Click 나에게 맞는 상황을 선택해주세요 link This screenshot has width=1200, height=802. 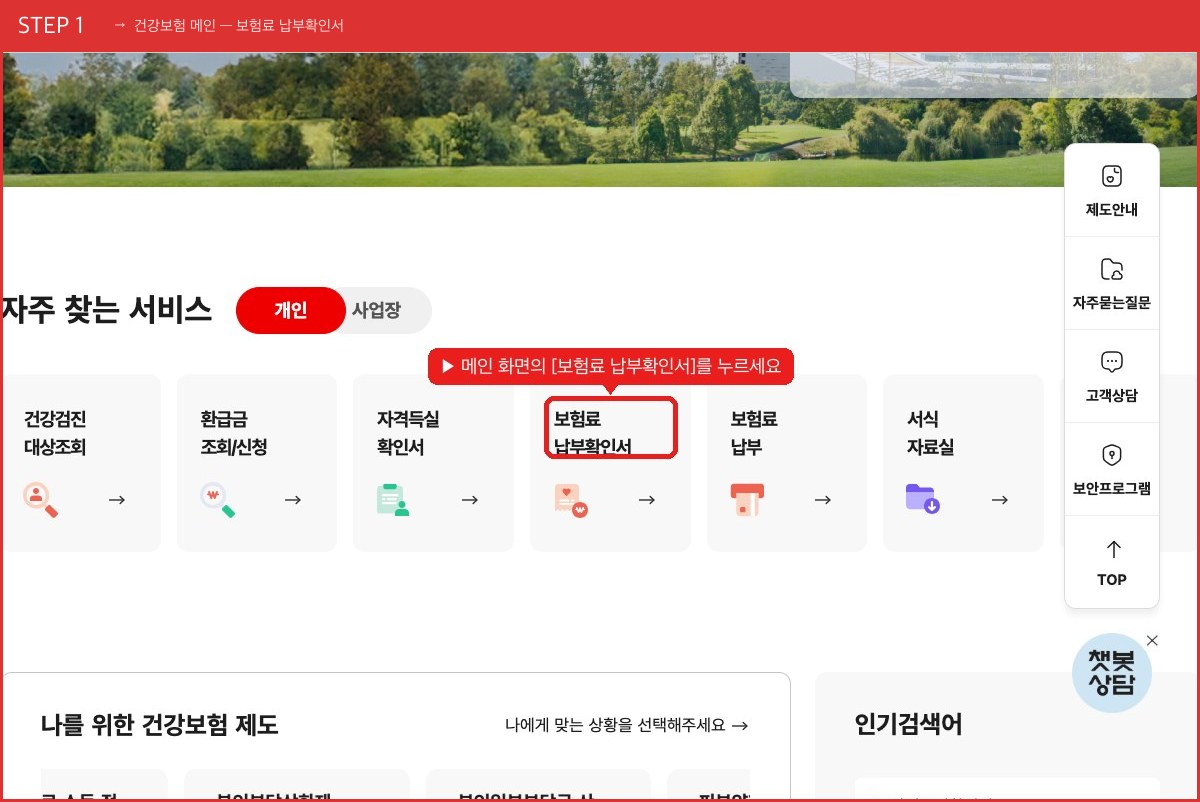tap(627, 725)
